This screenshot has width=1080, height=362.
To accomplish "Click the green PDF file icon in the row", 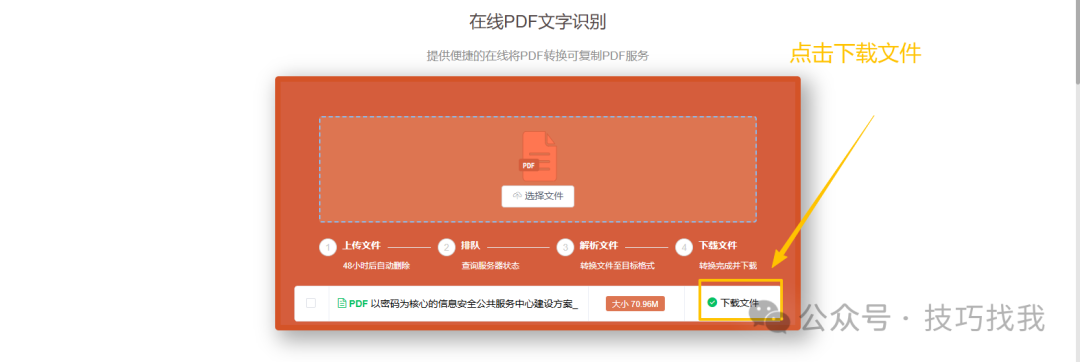I will click(342, 303).
